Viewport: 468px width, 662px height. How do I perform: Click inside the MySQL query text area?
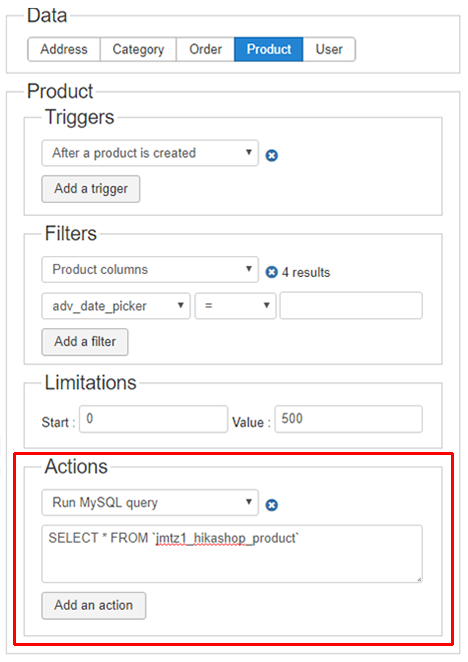pos(232,554)
